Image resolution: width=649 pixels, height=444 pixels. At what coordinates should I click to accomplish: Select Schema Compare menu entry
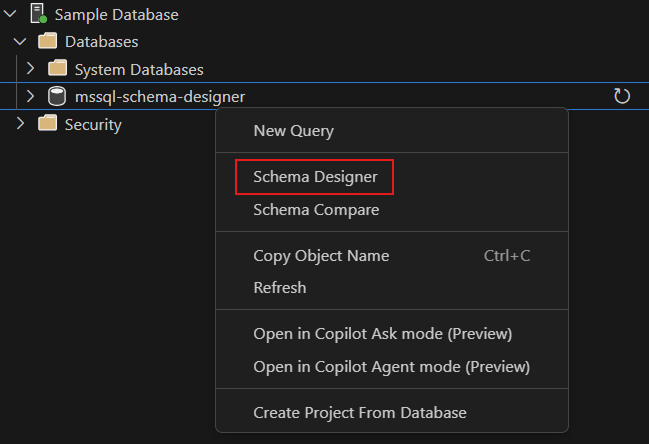coord(316,210)
